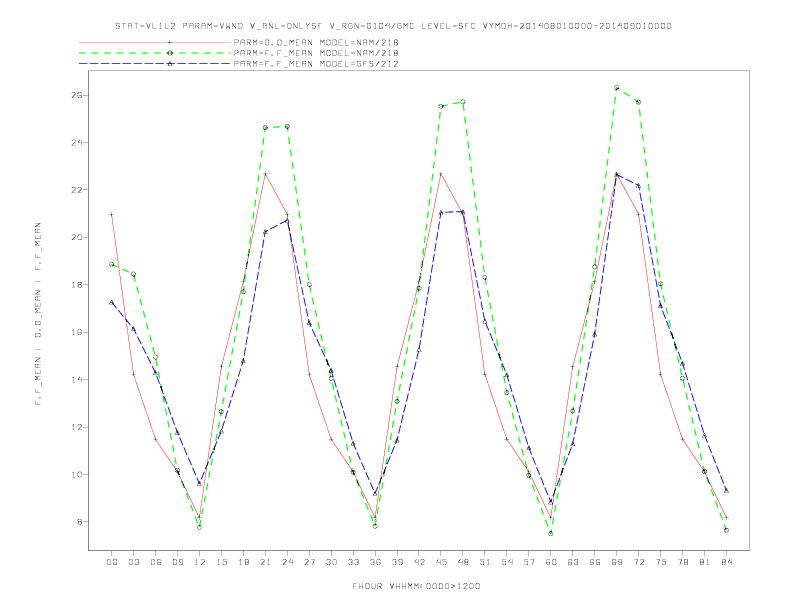Click the green dashed line legend sample
792x612 pixels.
[x=155, y=53]
